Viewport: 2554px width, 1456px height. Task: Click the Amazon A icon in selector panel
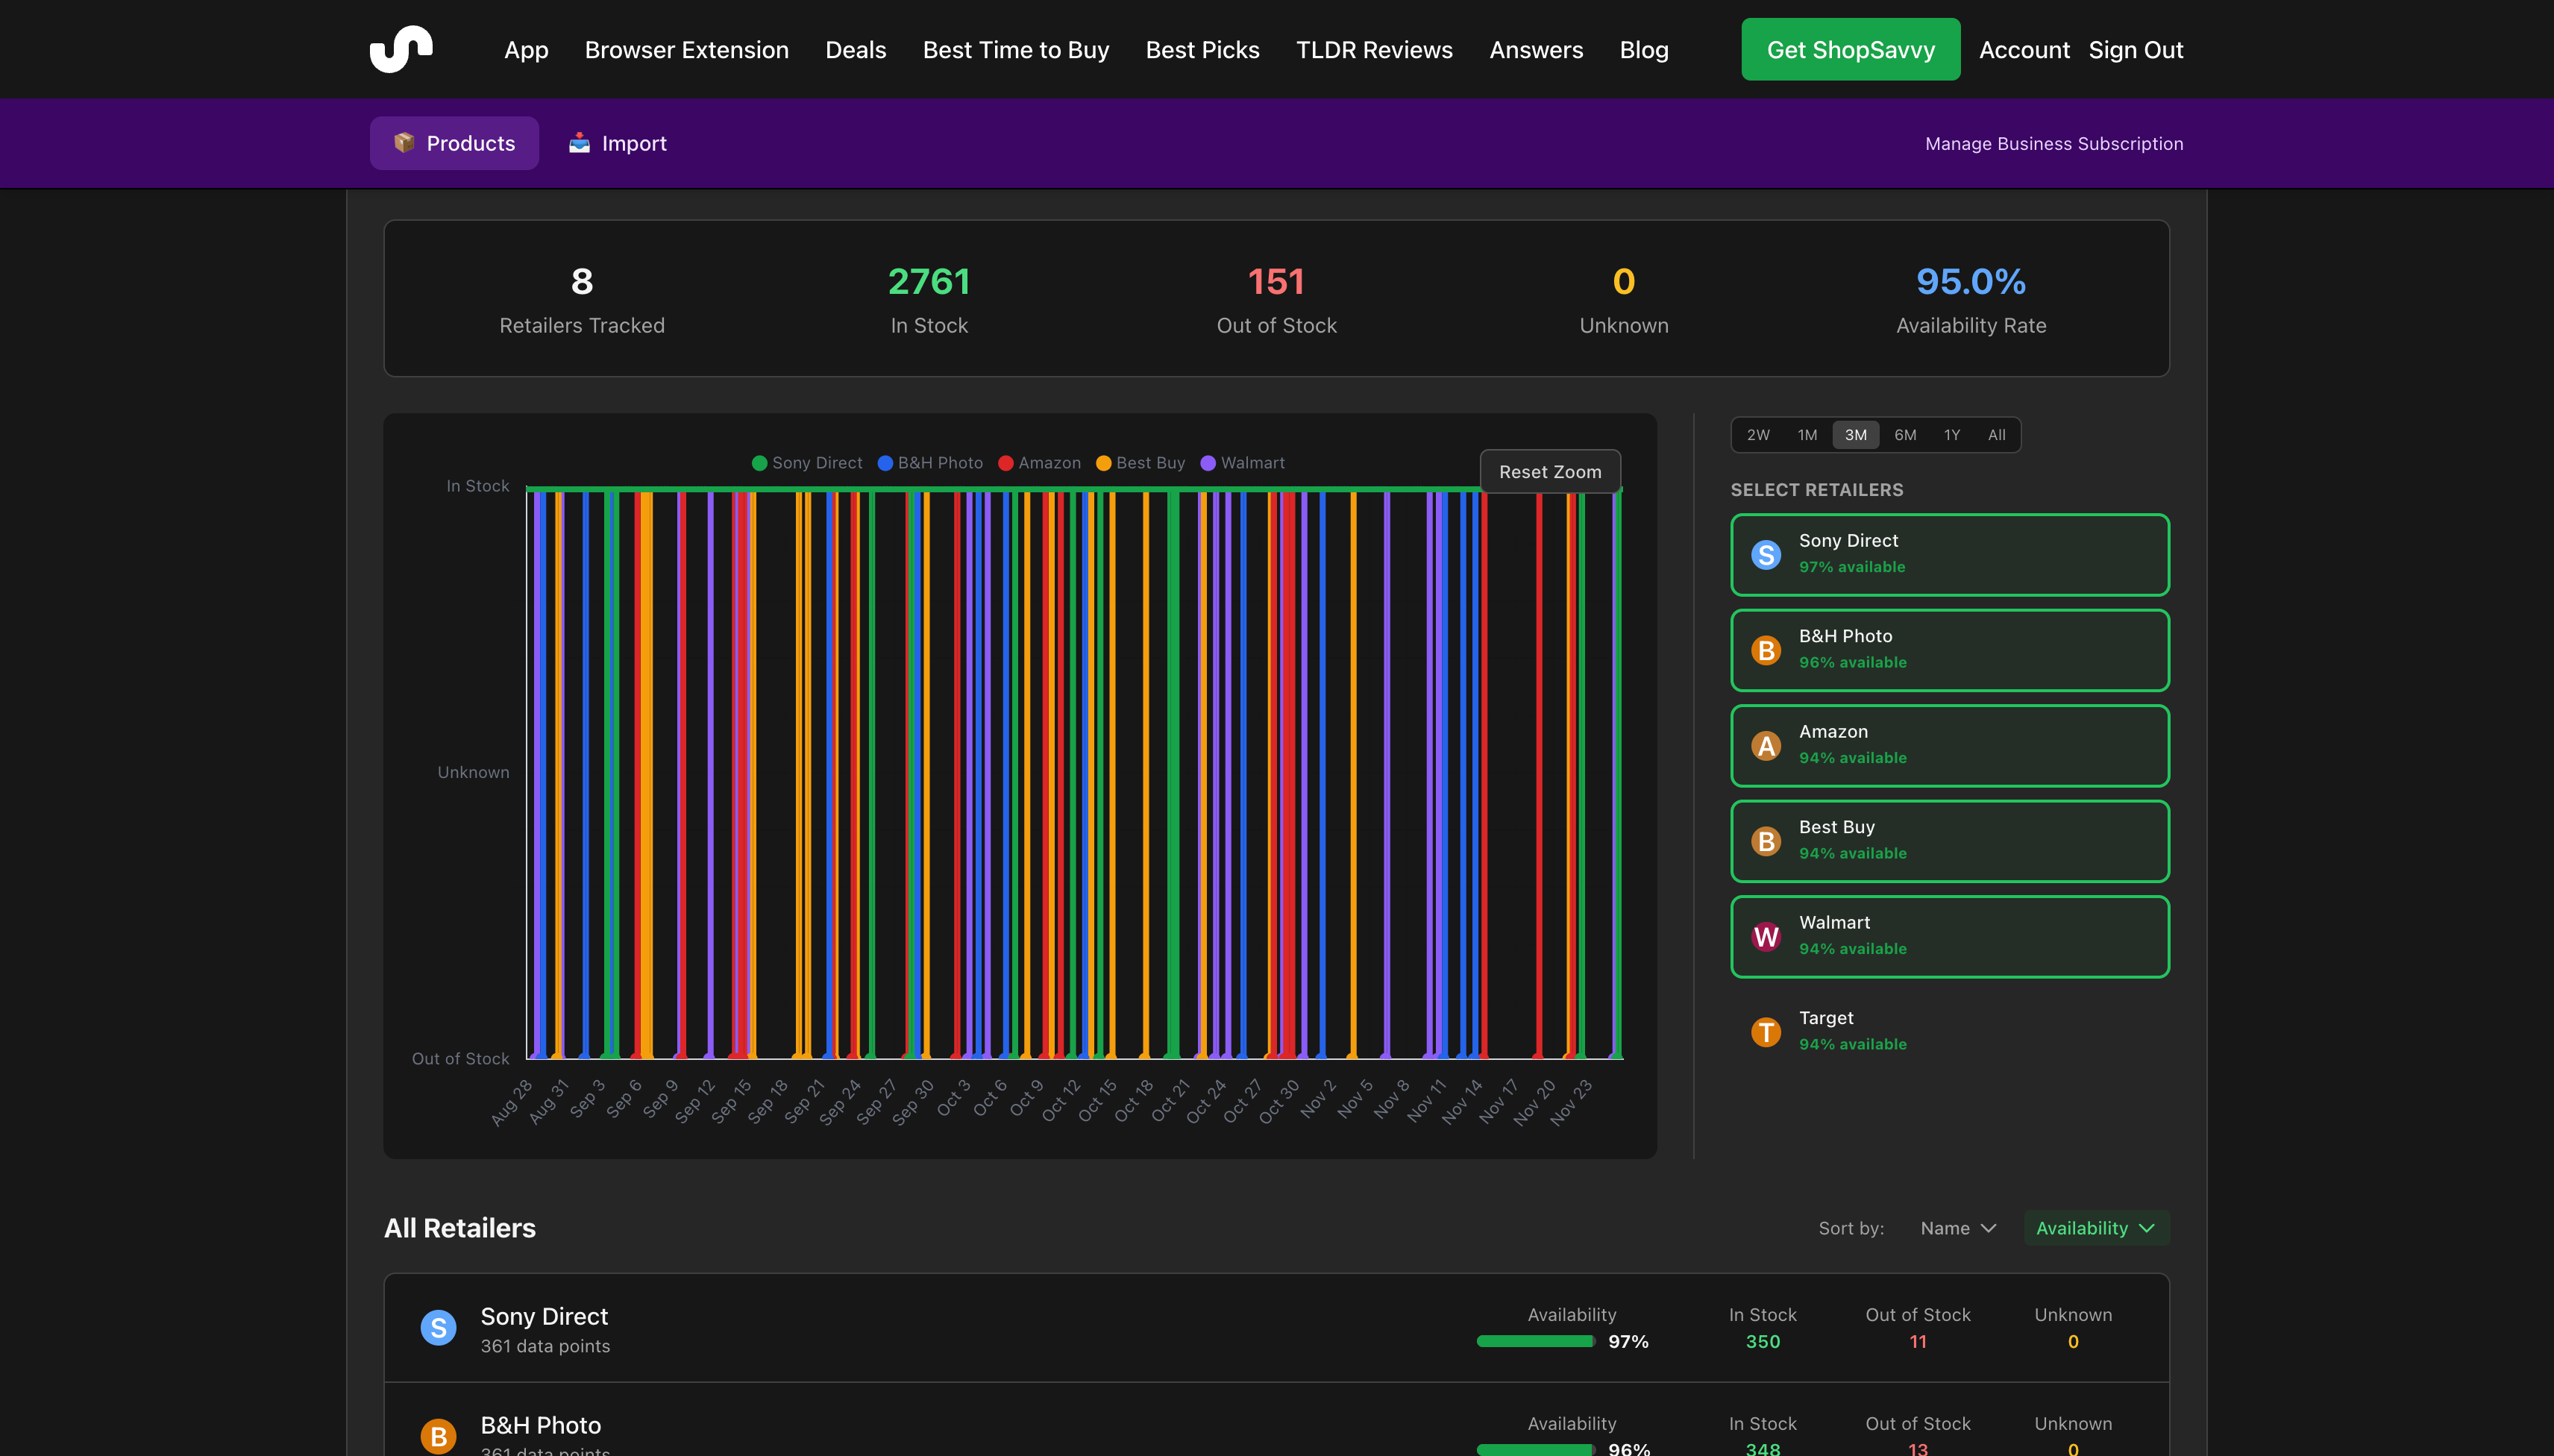(x=1765, y=745)
